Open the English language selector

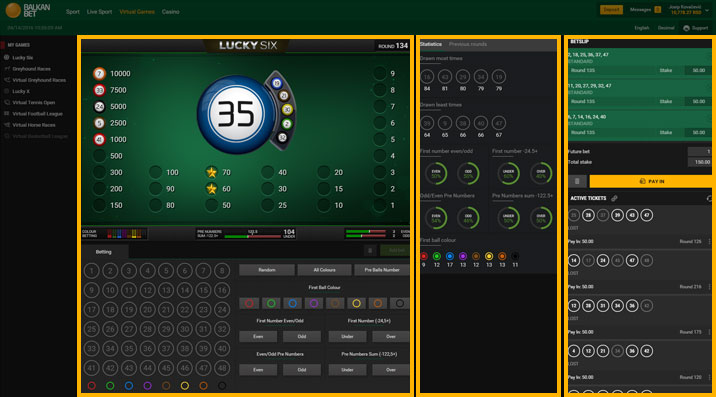pos(642,28)
